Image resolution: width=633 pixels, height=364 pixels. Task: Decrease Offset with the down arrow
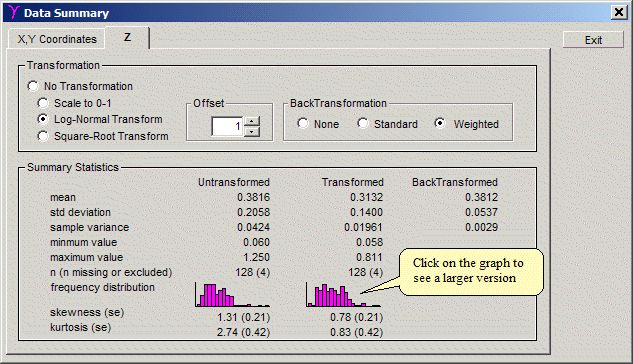[x=252, y=132]
